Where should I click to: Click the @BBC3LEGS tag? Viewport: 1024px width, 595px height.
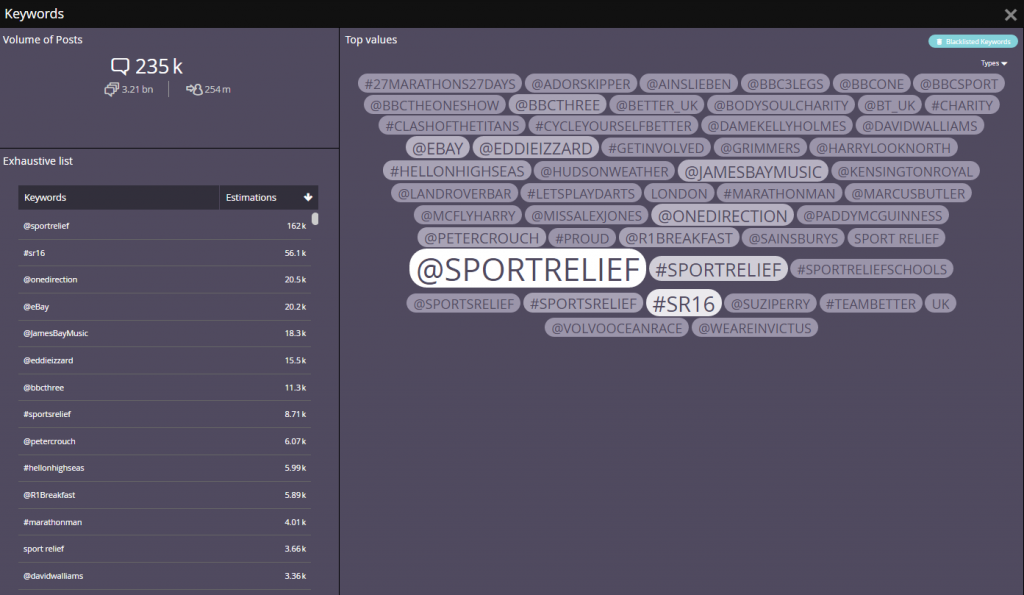pos(785,84)
